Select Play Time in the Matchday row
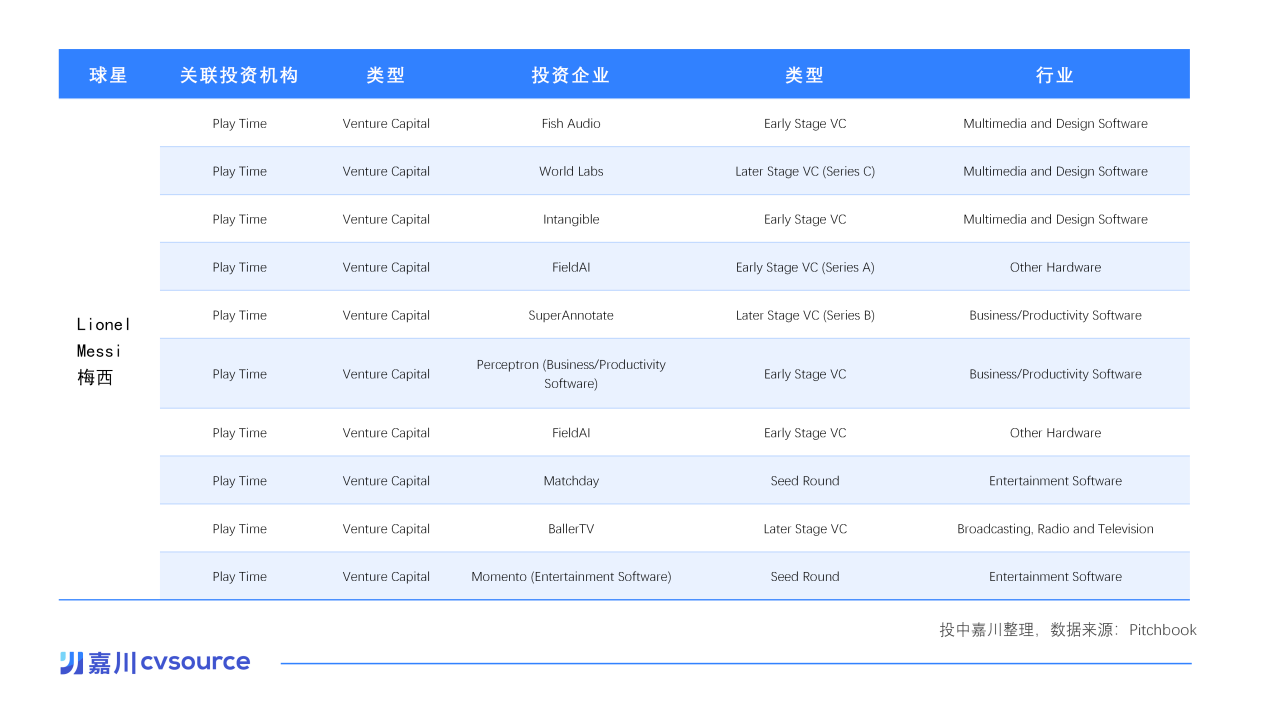The height and width of the screenshot is (712, 1265). 239,481
